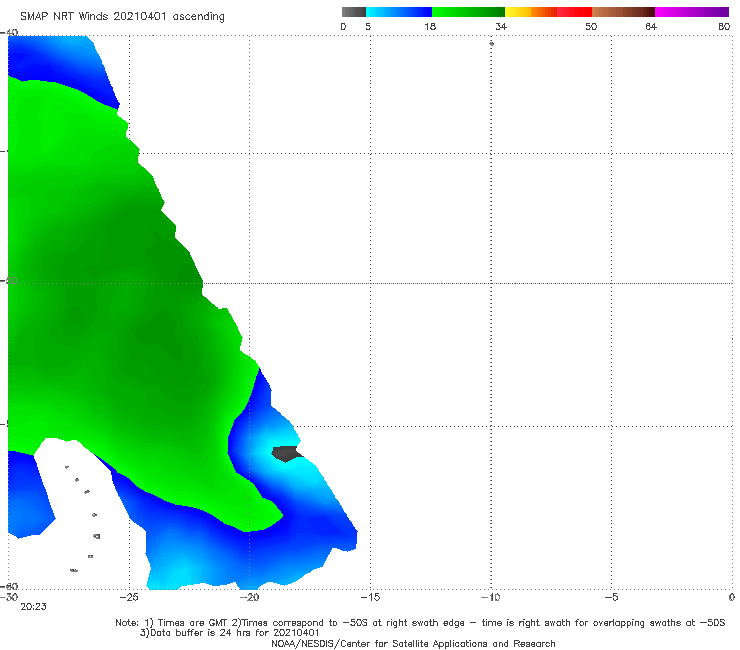Click the '-5' longitude axis label
The image size is (740, 650).
(x=611, y=598)
